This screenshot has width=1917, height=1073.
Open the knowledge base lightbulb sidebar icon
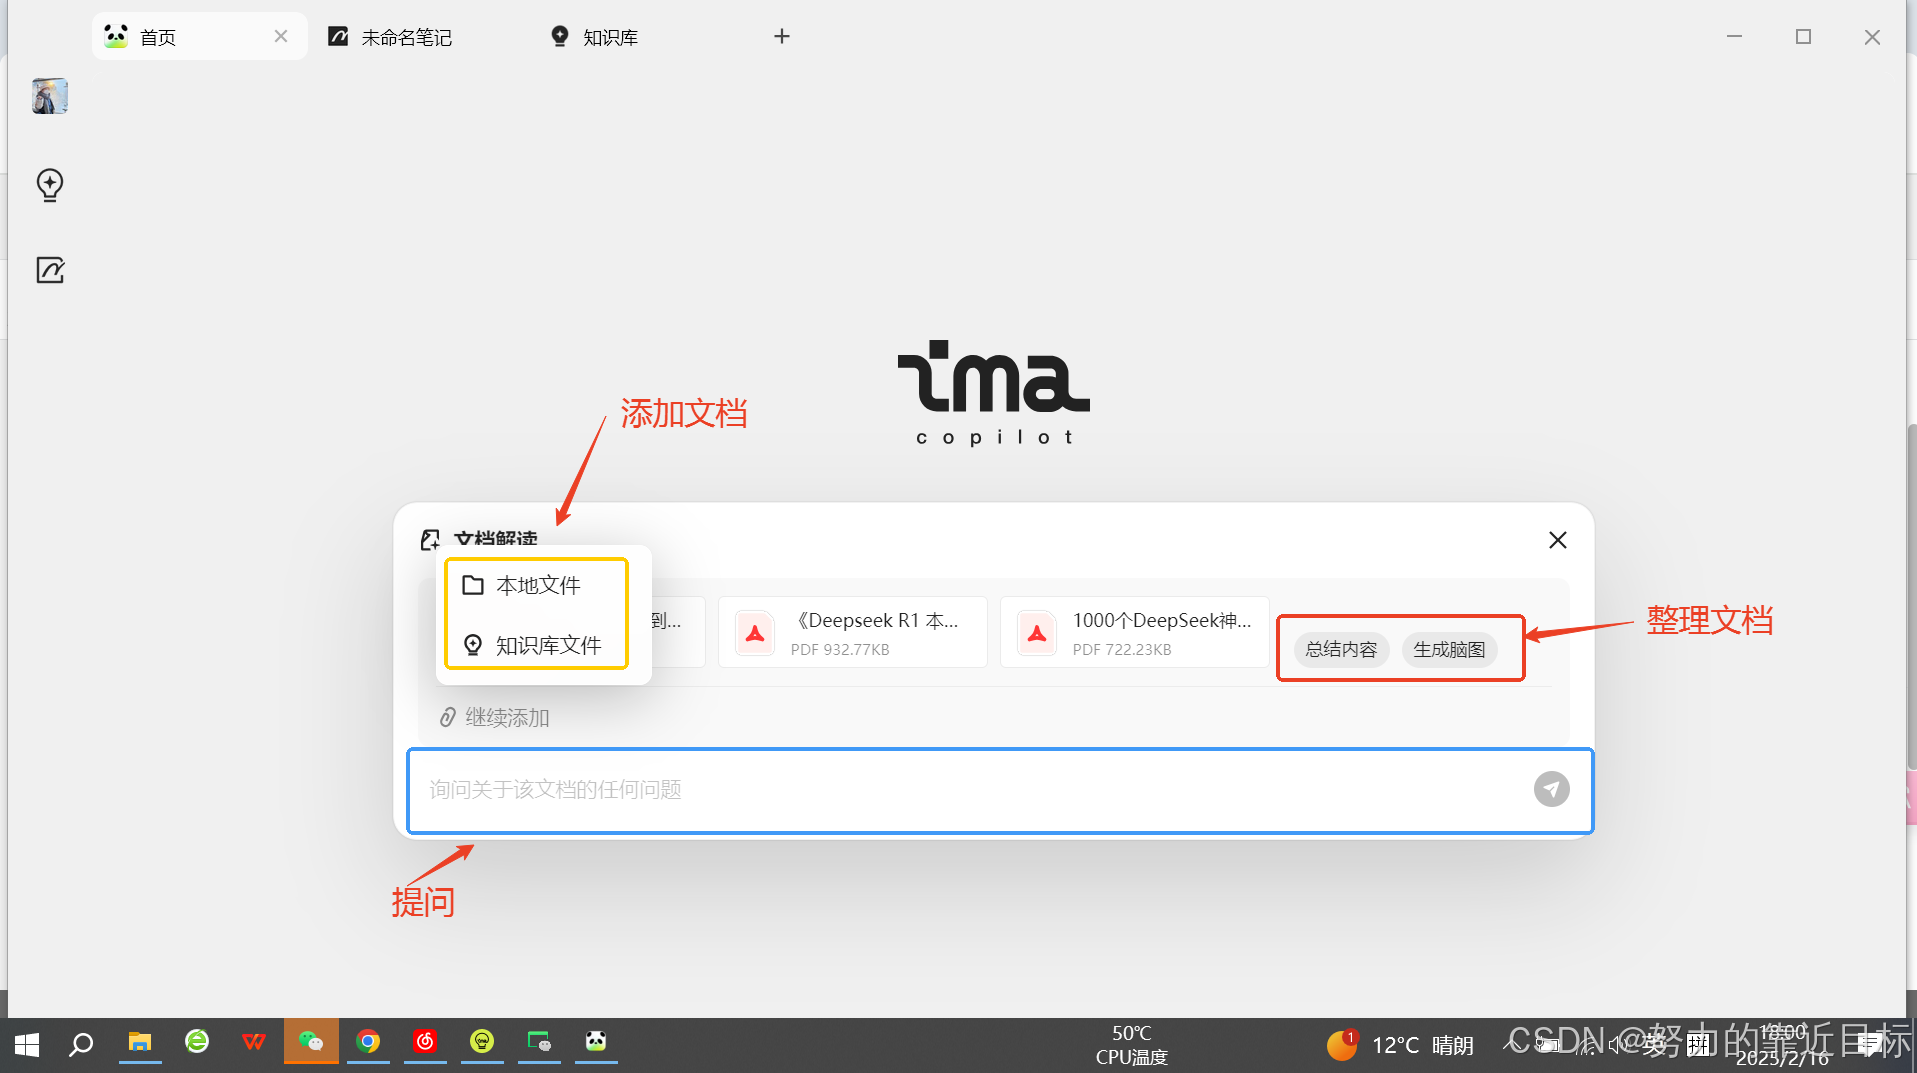pos(50,184)
